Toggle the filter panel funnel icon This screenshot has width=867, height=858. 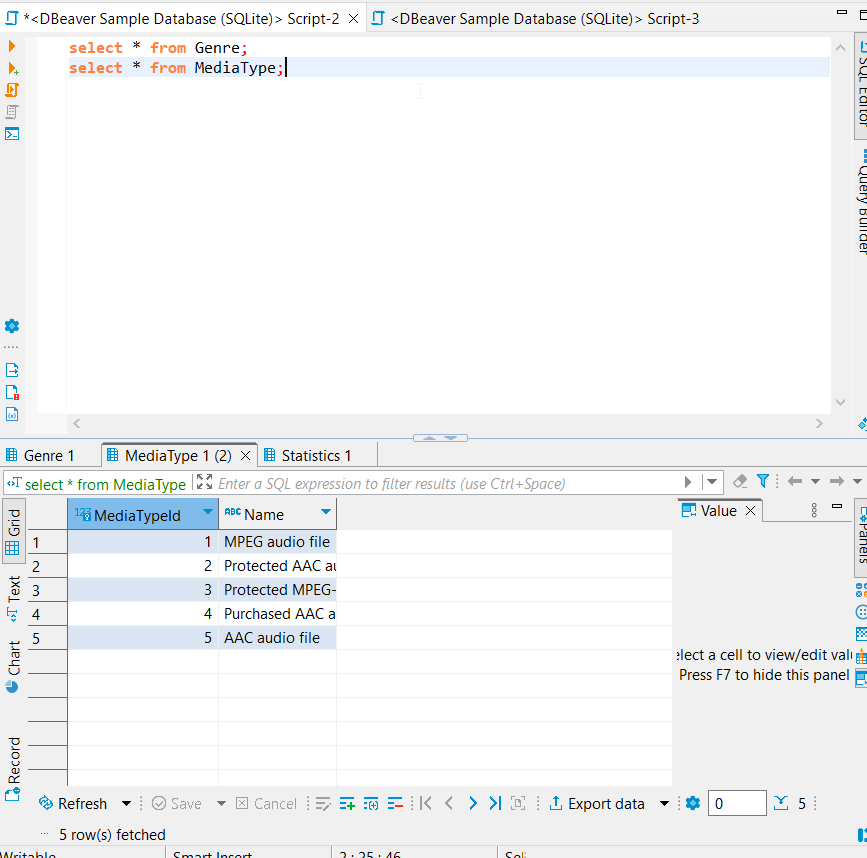[763, 480]
